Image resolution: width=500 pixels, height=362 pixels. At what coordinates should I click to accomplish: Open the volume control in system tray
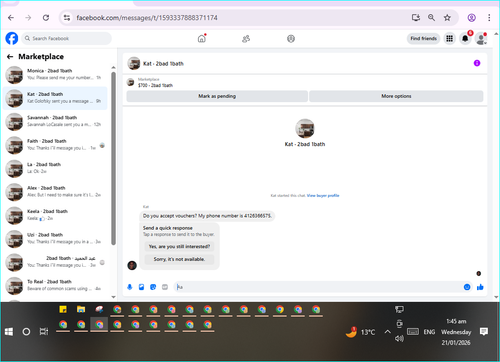tap(399, 339)
